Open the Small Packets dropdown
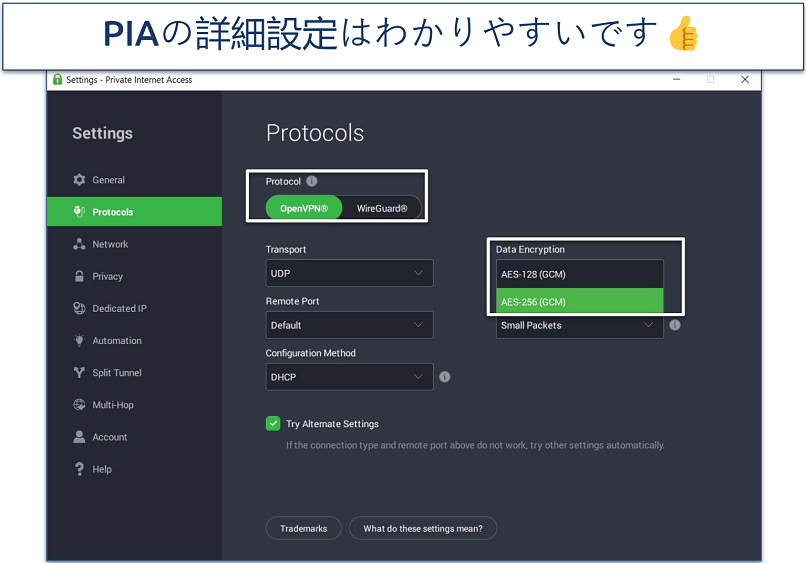 pos(579,326)
